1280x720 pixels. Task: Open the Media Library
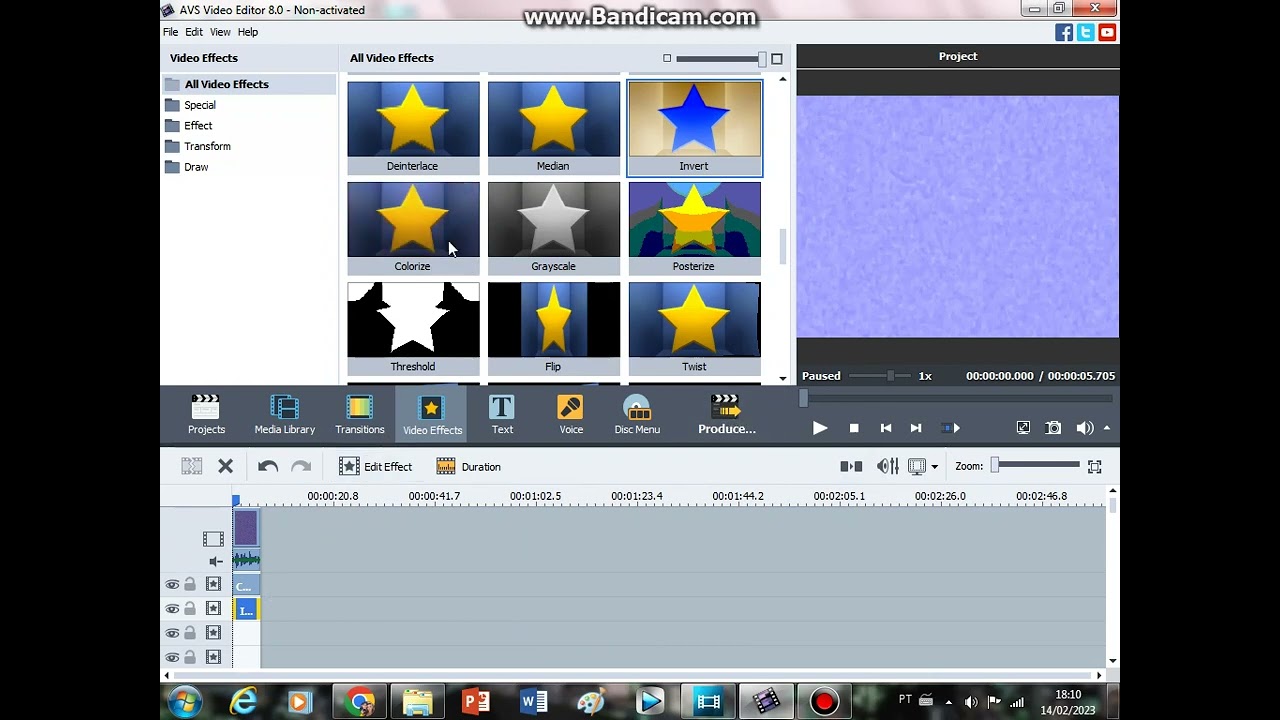click(284, 414)
